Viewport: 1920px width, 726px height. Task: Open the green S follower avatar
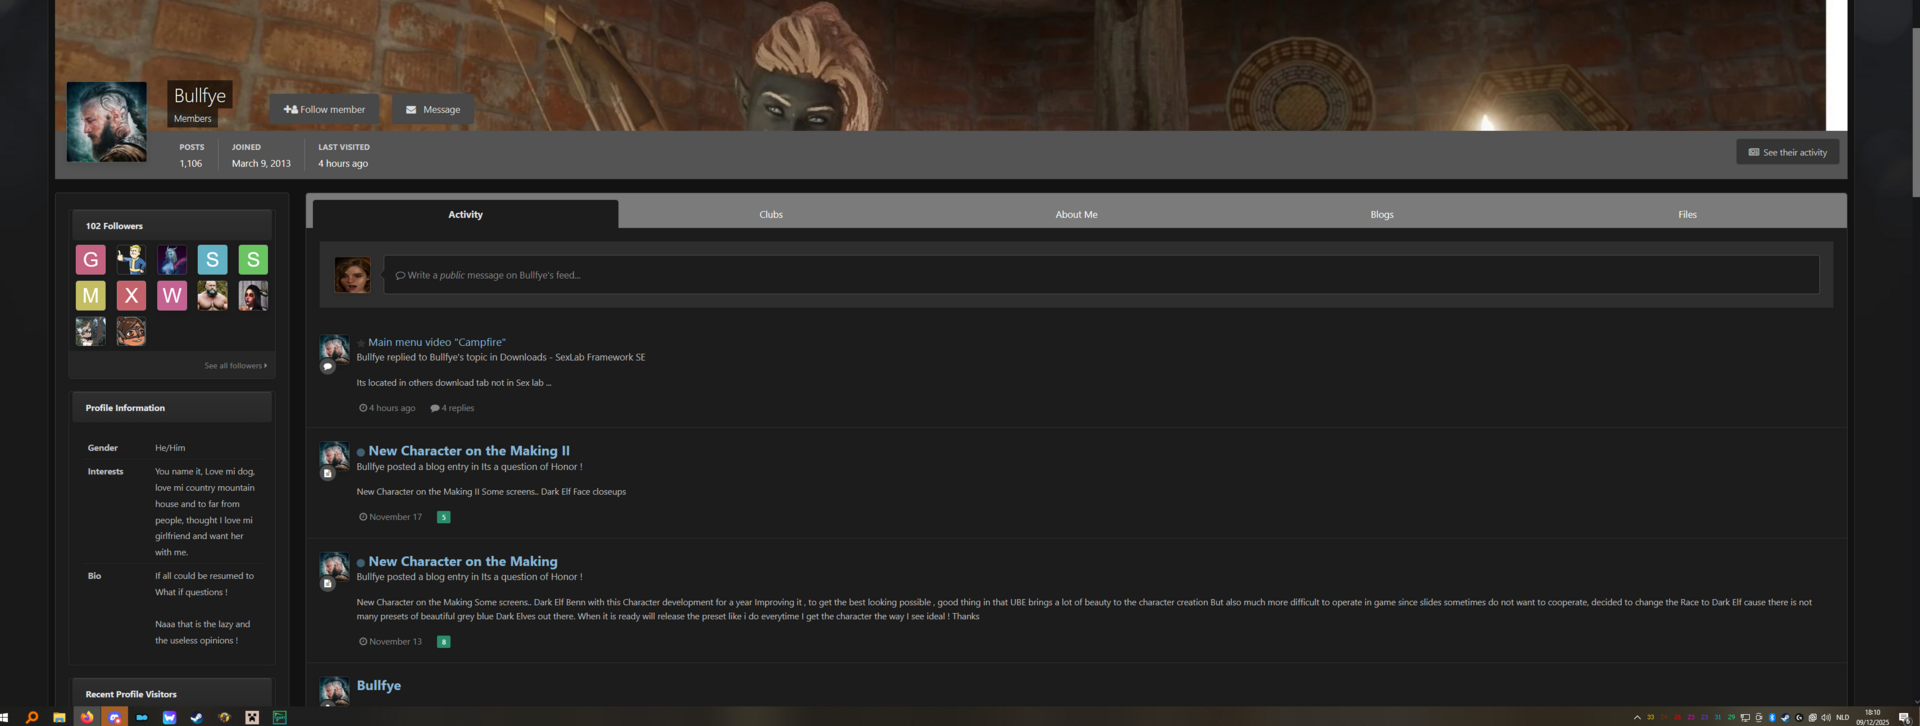click(253, 260)
